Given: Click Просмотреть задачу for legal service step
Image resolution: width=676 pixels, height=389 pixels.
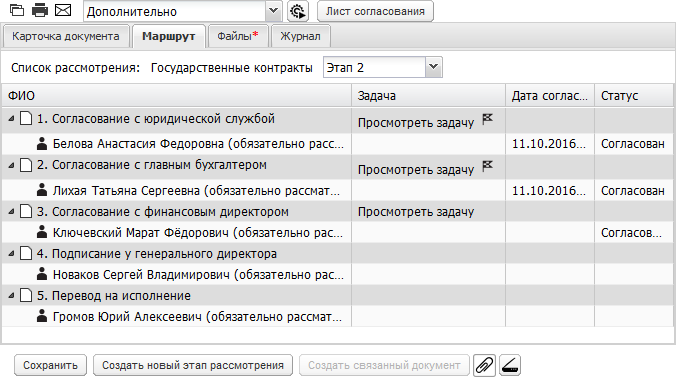Looking at the screenshot, I should [416, 123].
